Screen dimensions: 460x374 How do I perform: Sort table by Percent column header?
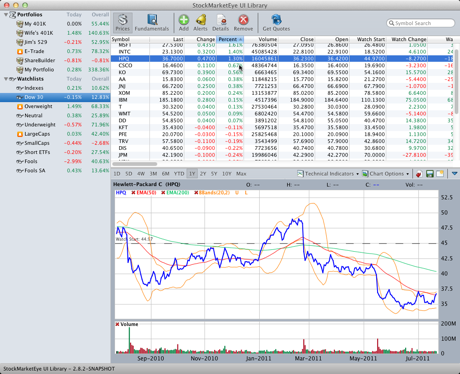pyautogui.click(x=230, y=39)
